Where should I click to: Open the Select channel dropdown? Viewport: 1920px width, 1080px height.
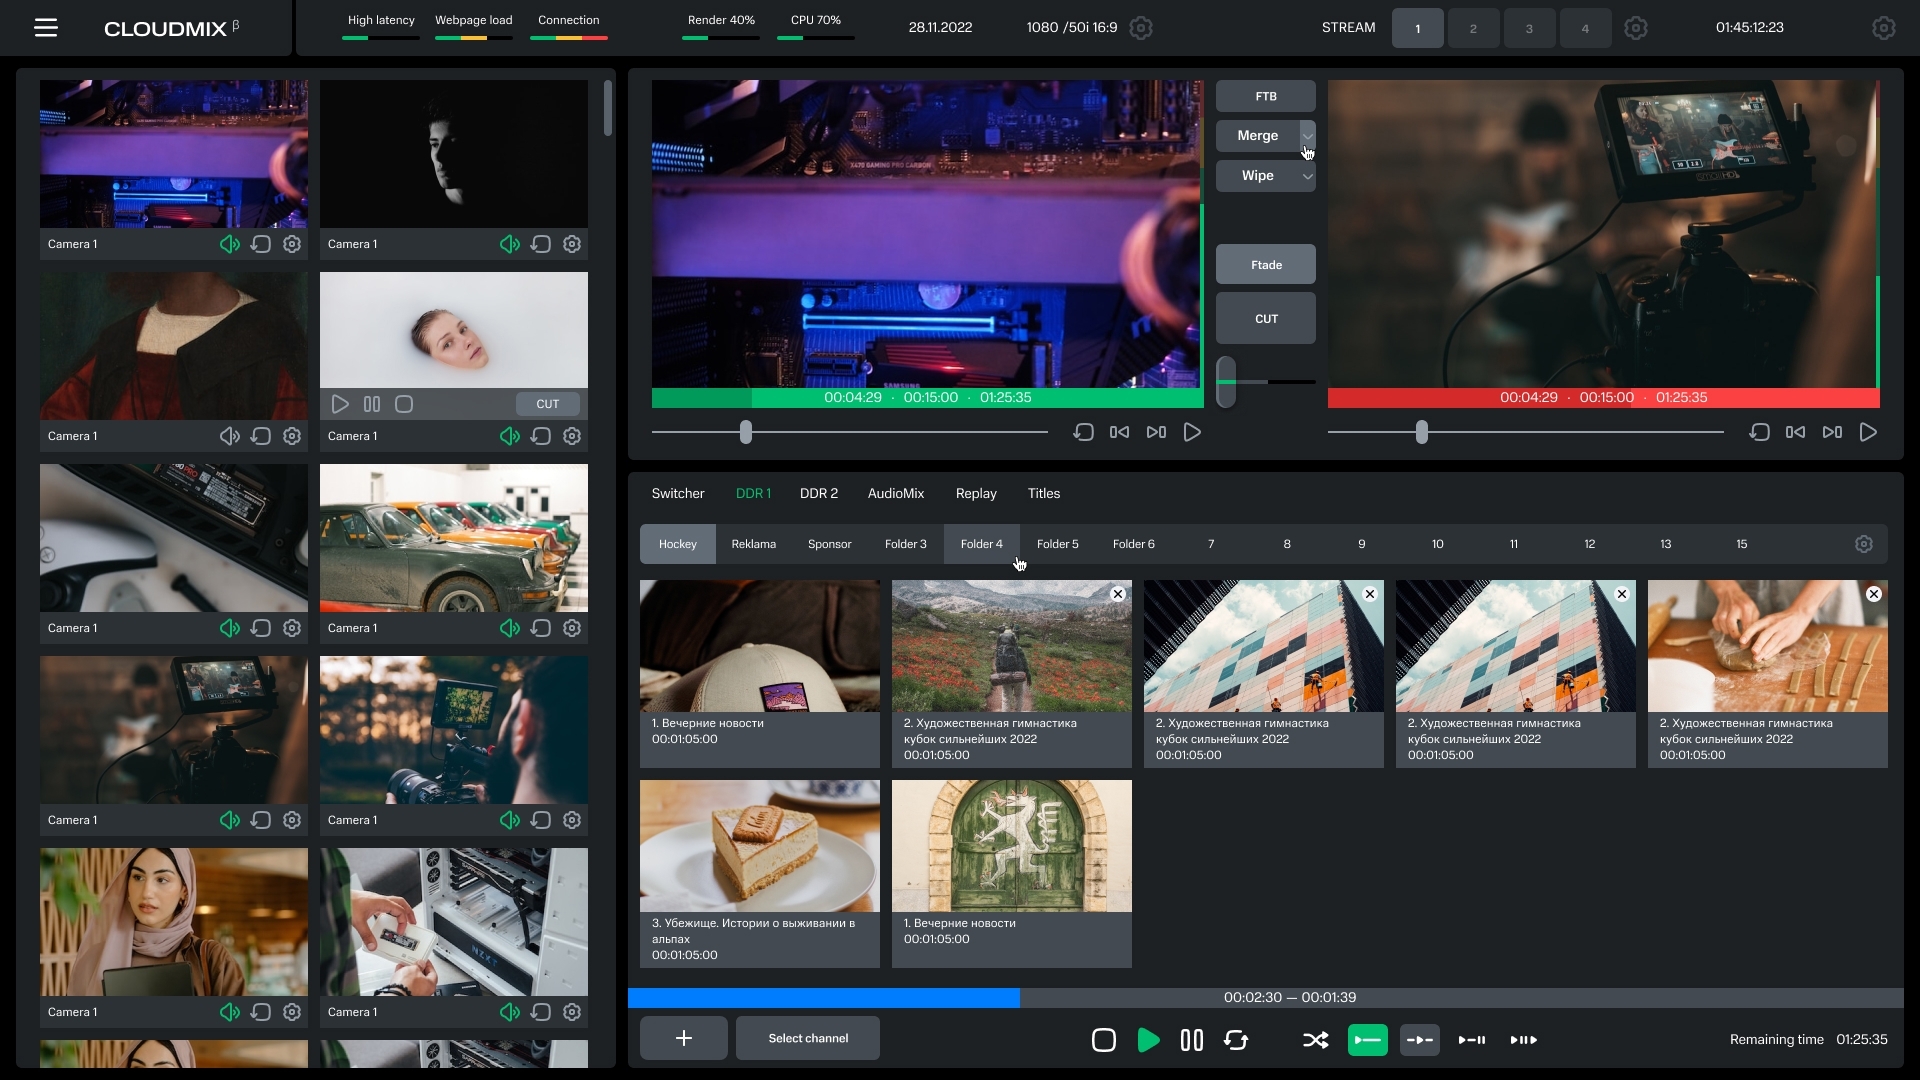pos(808,1038)
